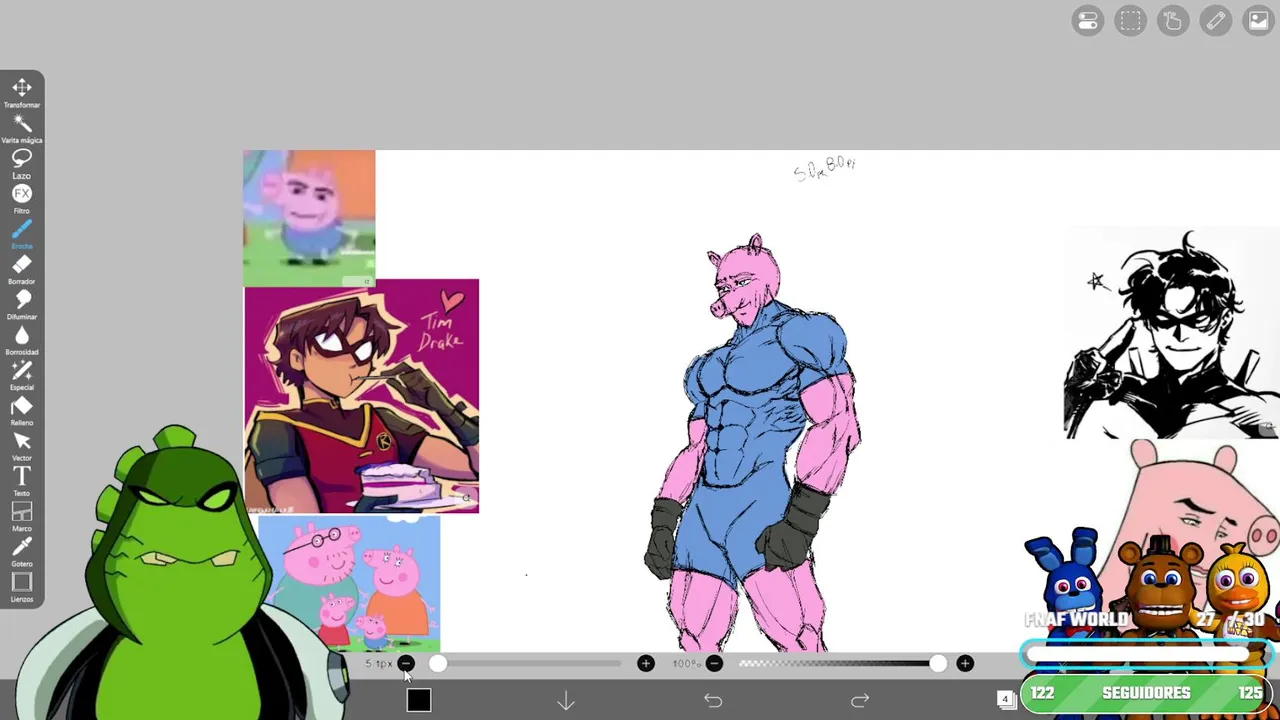This screenshot has width=1280, height=720.
Task: Select the black-and-white masked hero reference
Action: [1171, 333]
